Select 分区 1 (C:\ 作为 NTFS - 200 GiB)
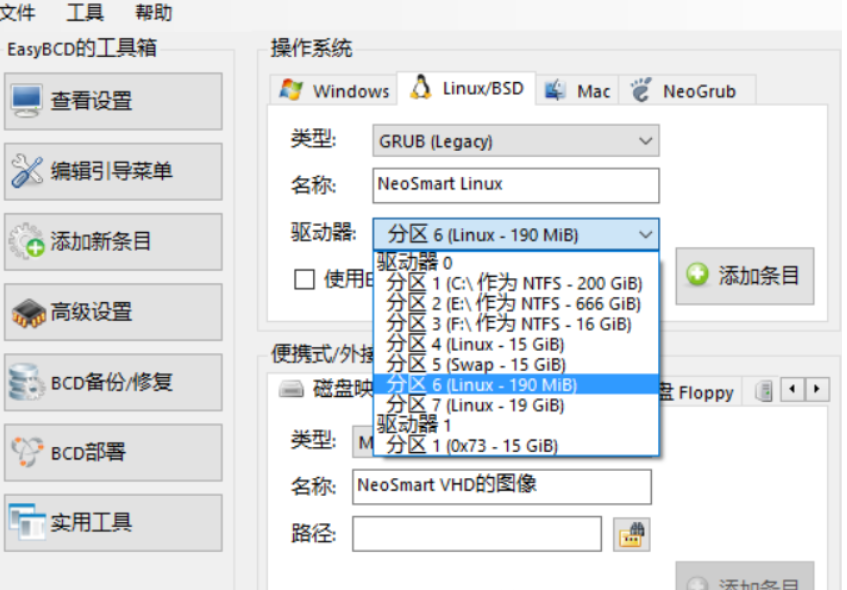Image resolution: width=847 pixels, height=590 pixels. pos(516,283)
